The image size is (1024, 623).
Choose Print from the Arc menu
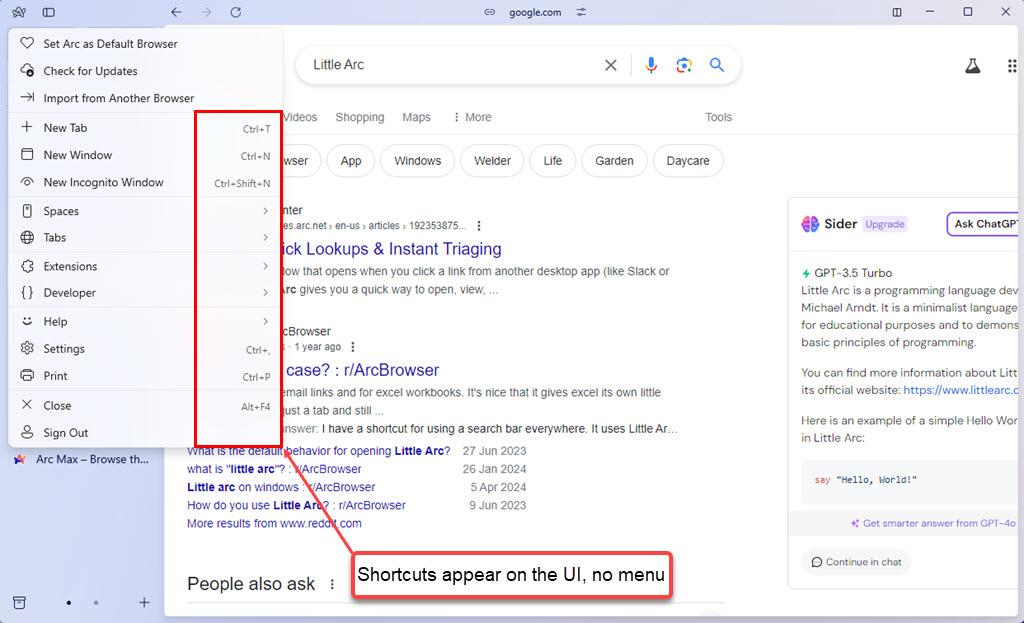(146, 375)
